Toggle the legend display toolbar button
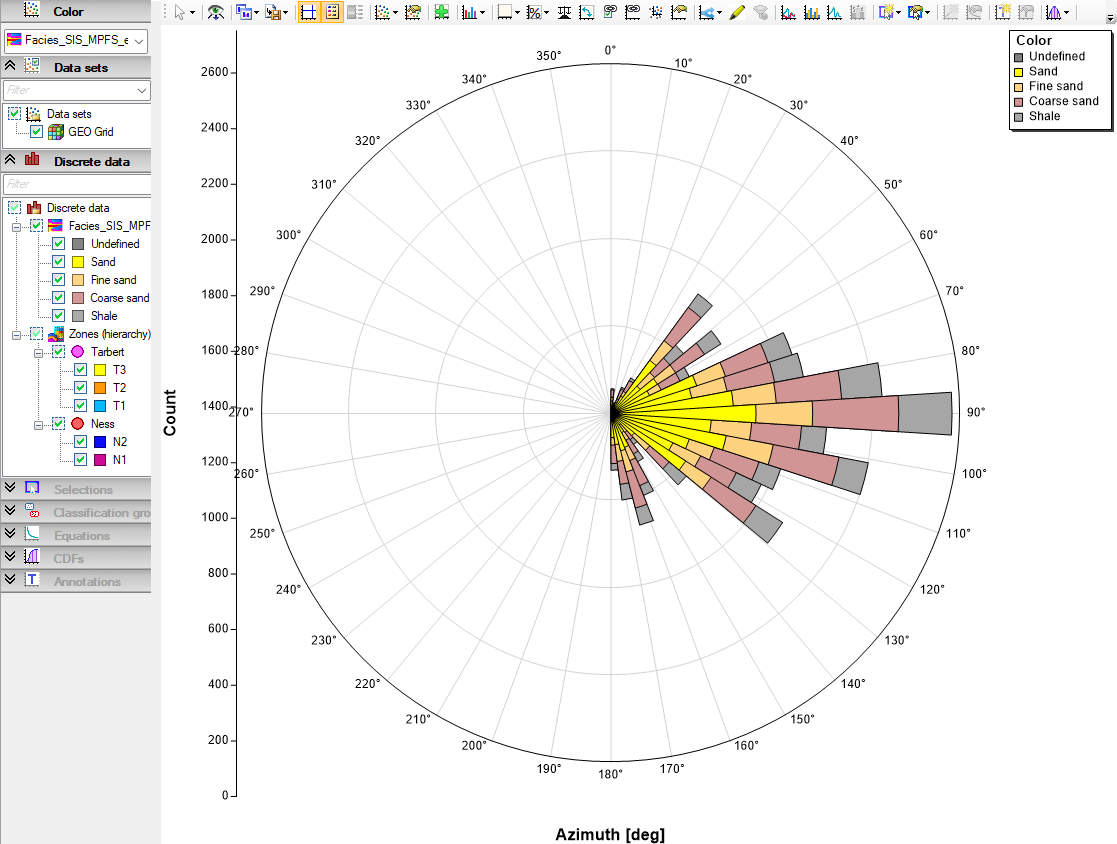 point(332,12)
